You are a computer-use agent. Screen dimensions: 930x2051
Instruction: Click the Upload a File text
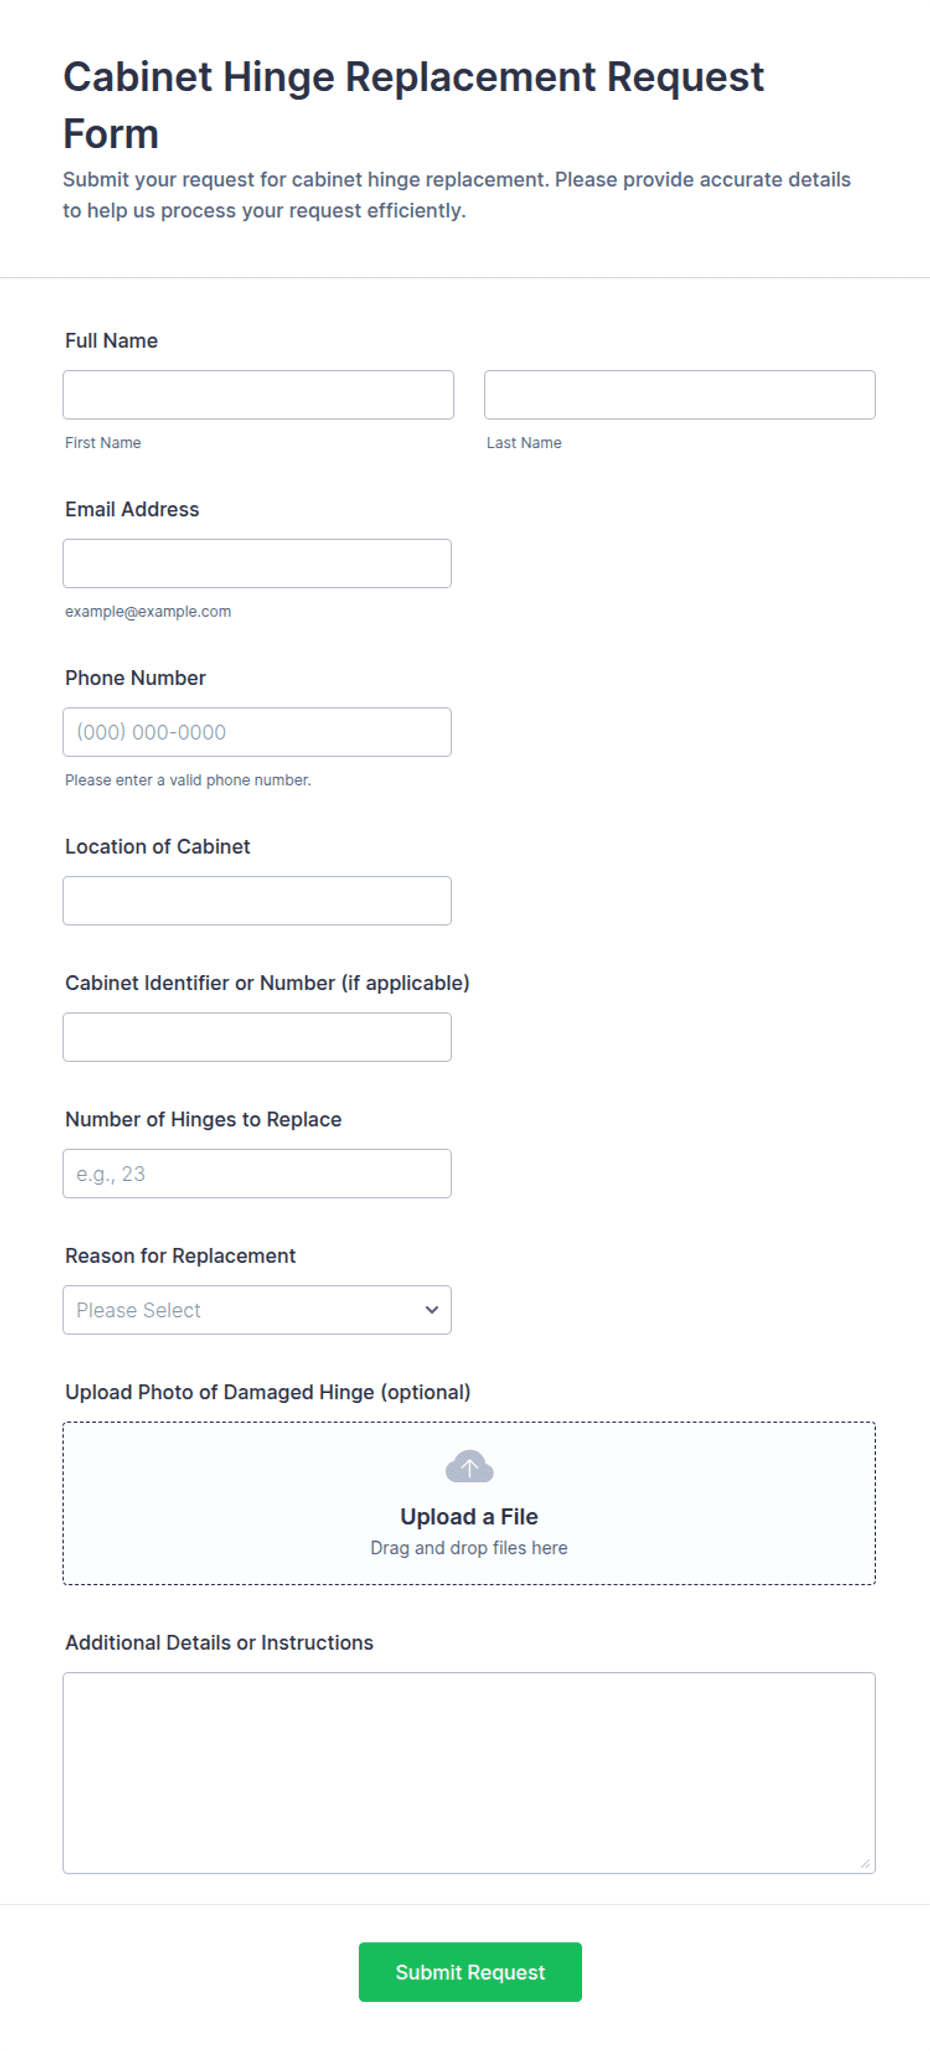469,1516
